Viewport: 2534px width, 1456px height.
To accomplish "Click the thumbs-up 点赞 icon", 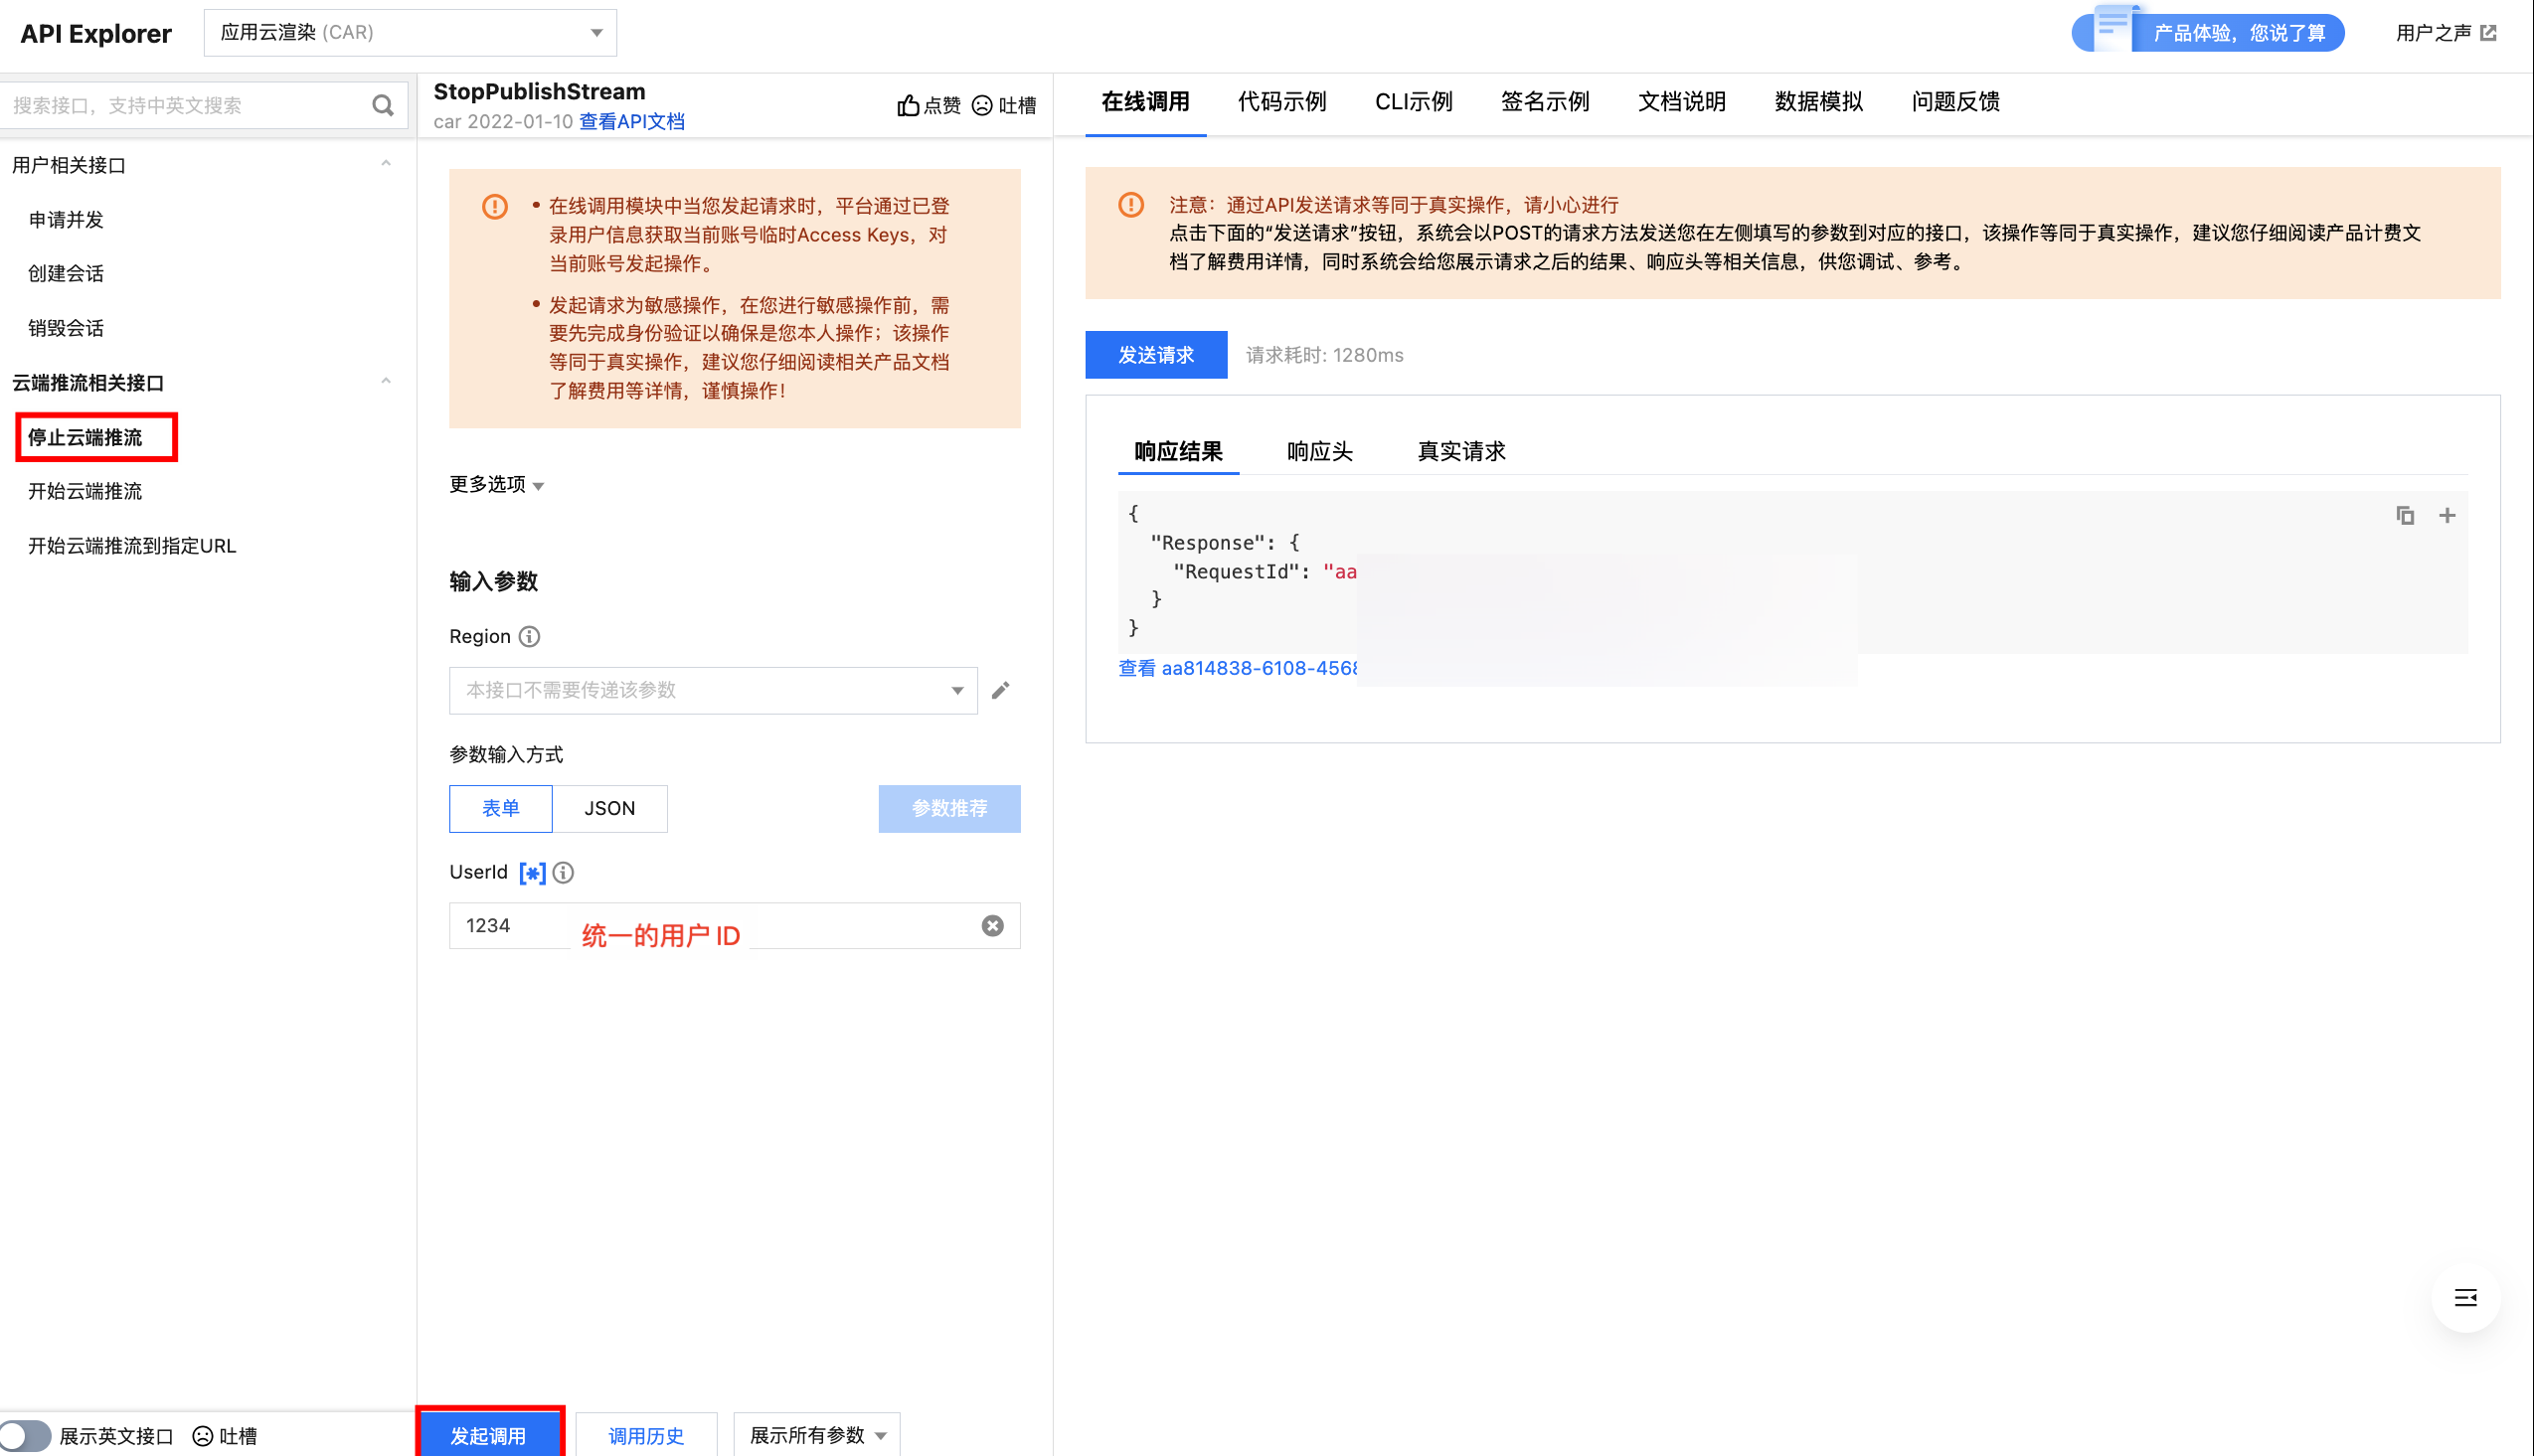I will coord(908,105).
